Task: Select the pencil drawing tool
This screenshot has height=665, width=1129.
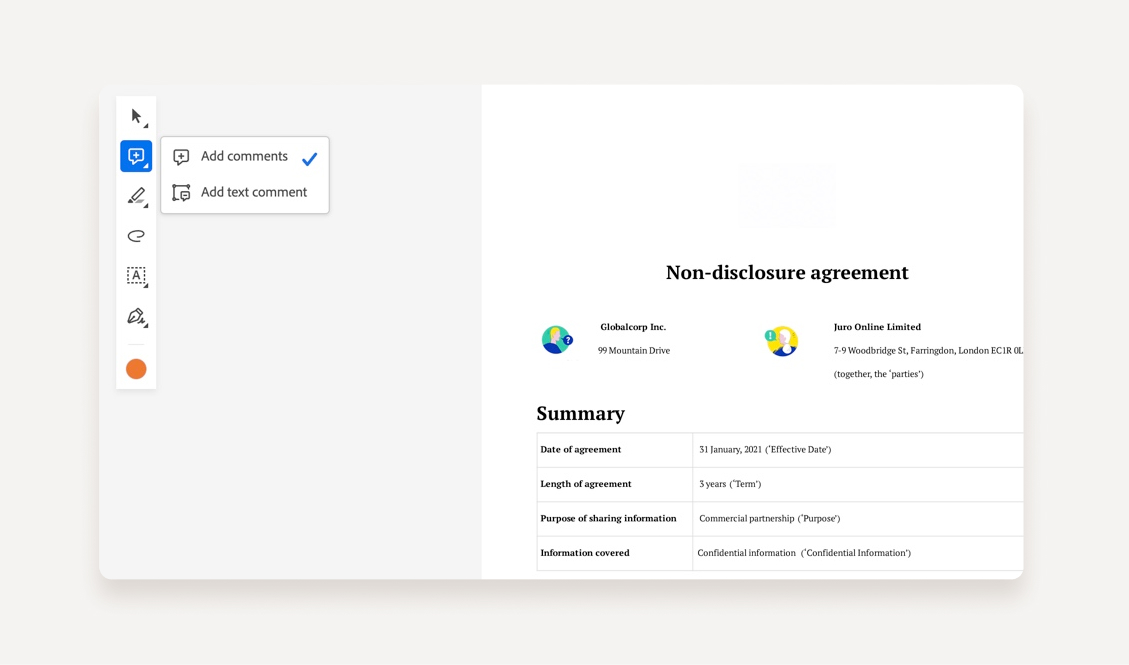Action: (x=136, y=196)
